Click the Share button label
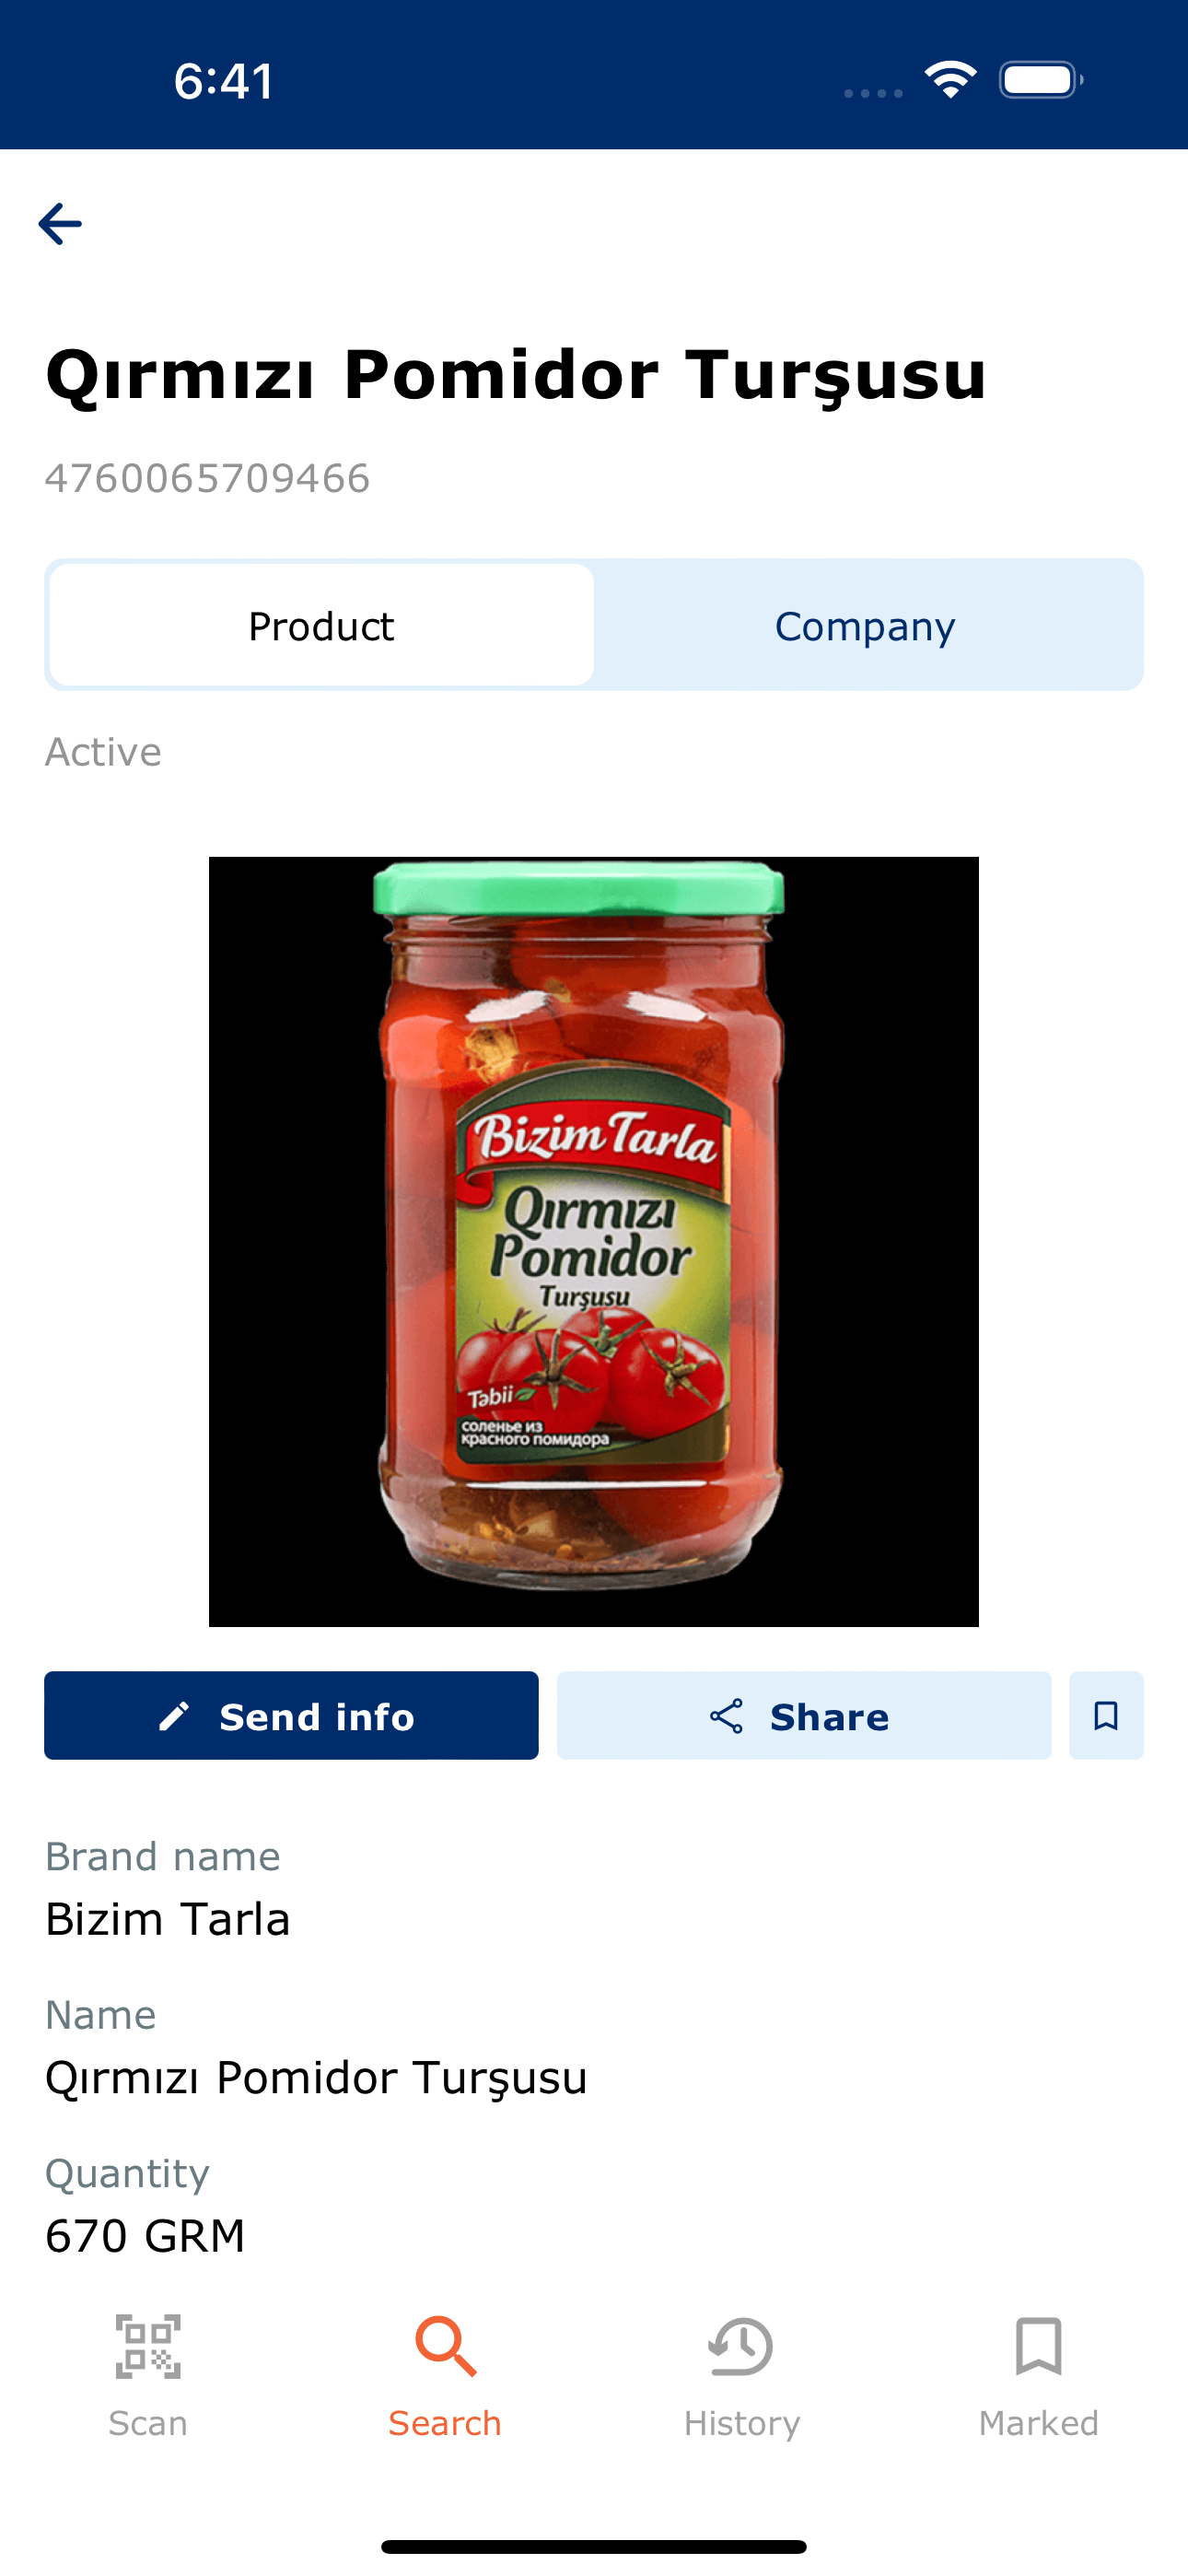This screenshot has width=1188, height=2576. coord(829,1717)
